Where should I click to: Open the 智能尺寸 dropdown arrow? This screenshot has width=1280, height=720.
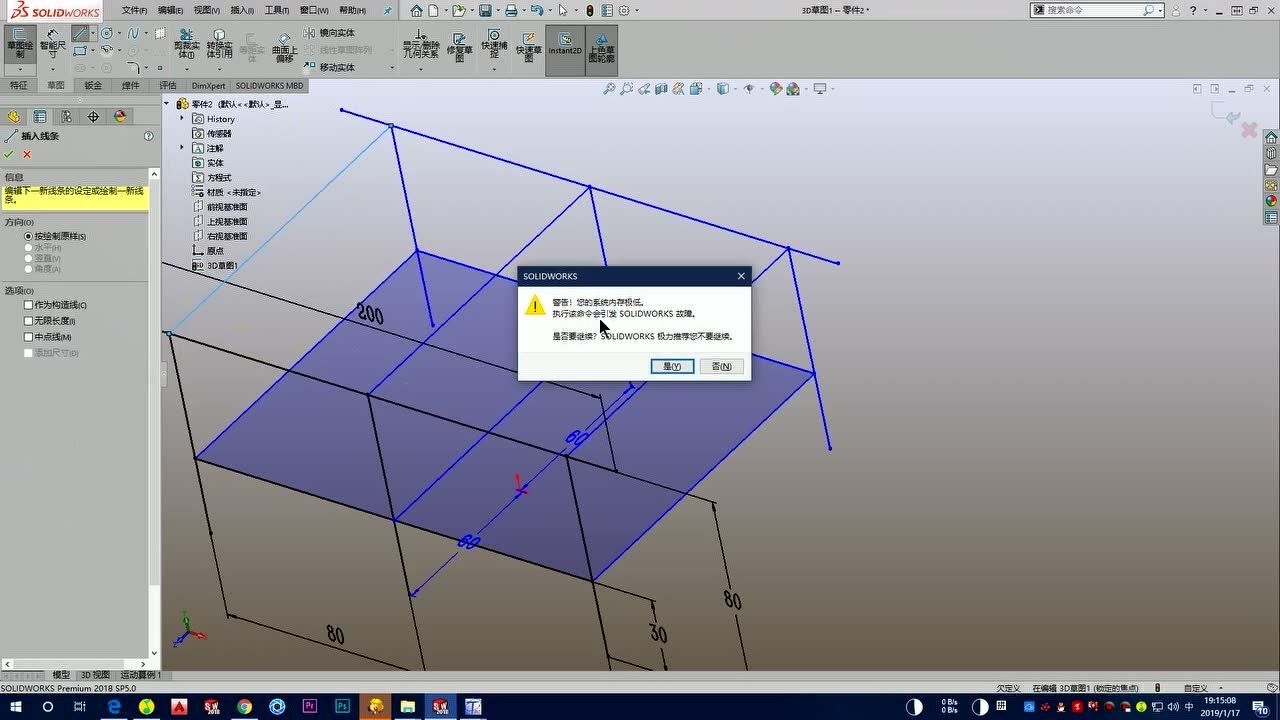(x=53, y=69)
